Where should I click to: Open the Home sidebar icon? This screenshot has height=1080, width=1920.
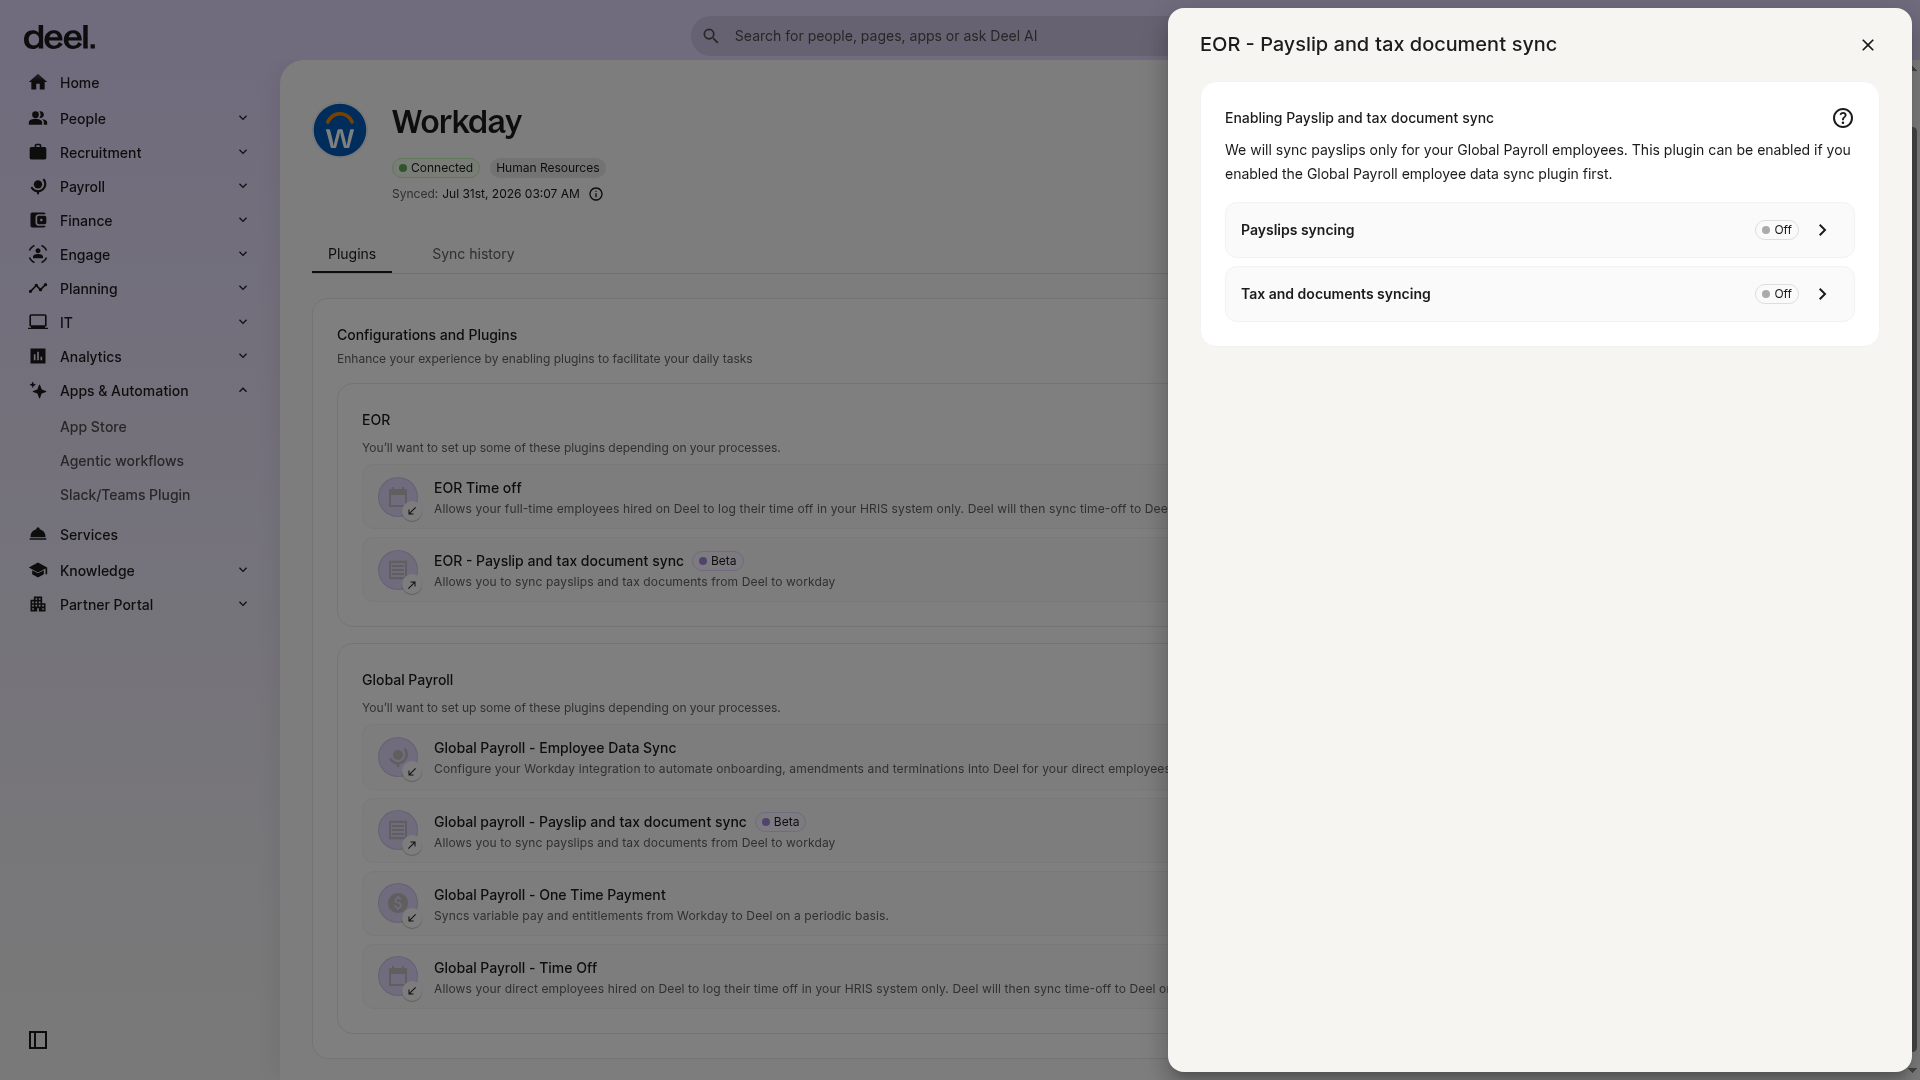38,83
